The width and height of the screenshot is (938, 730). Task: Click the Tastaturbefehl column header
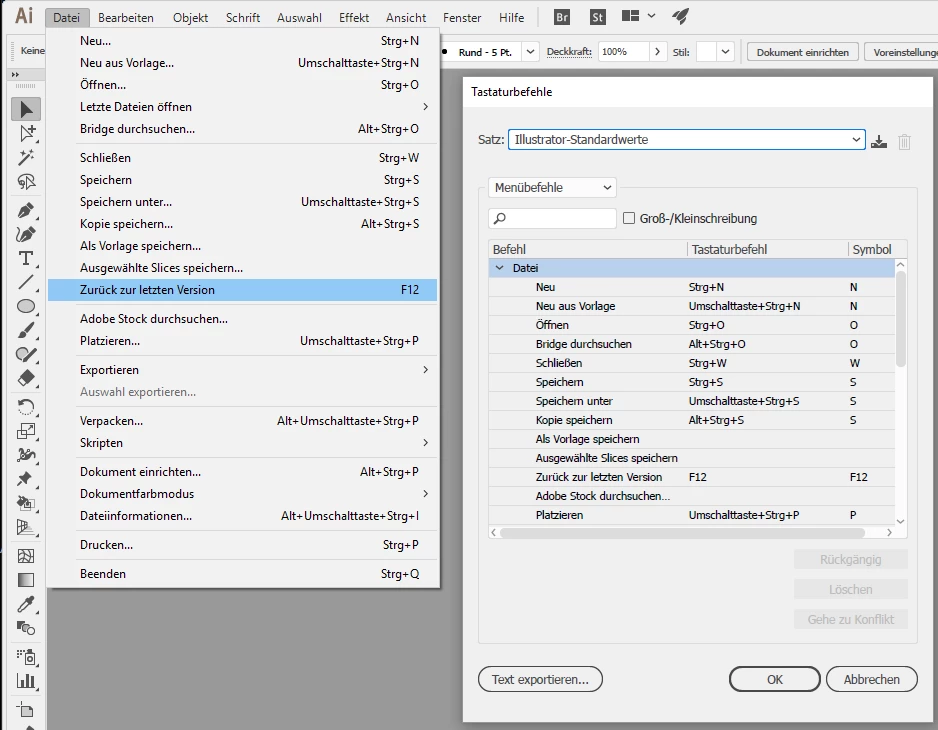point(767,249)
